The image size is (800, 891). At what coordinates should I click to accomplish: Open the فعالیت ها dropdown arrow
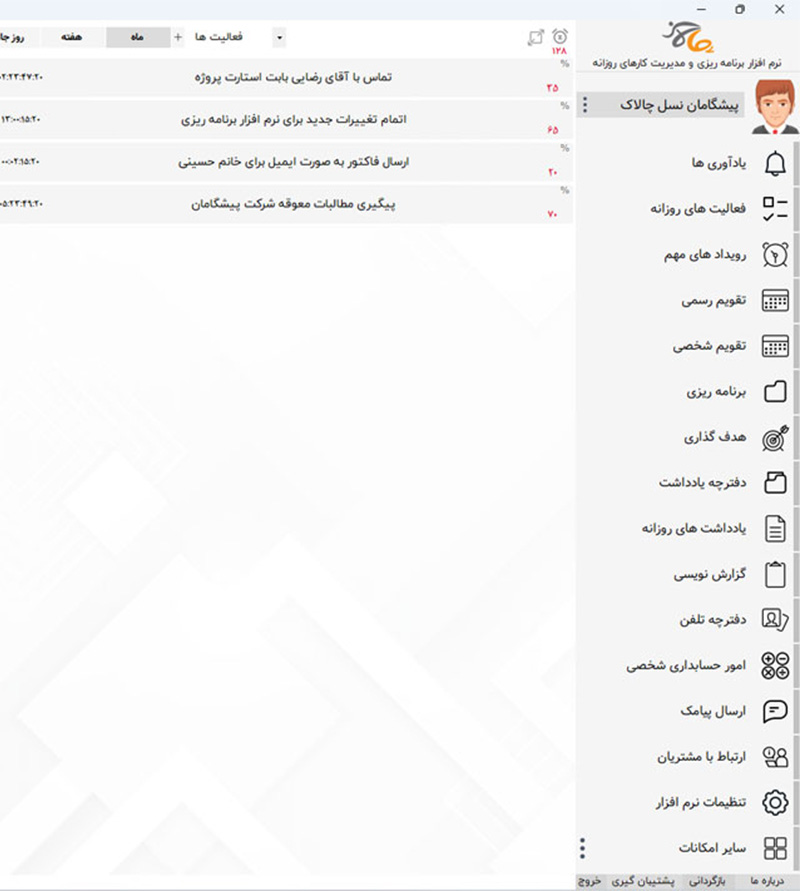[279, 38]
